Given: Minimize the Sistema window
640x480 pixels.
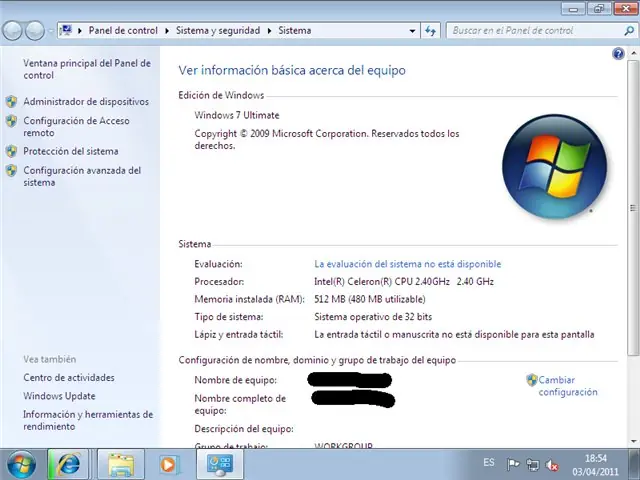Looking at the screenshot, I should coord(574,9).
